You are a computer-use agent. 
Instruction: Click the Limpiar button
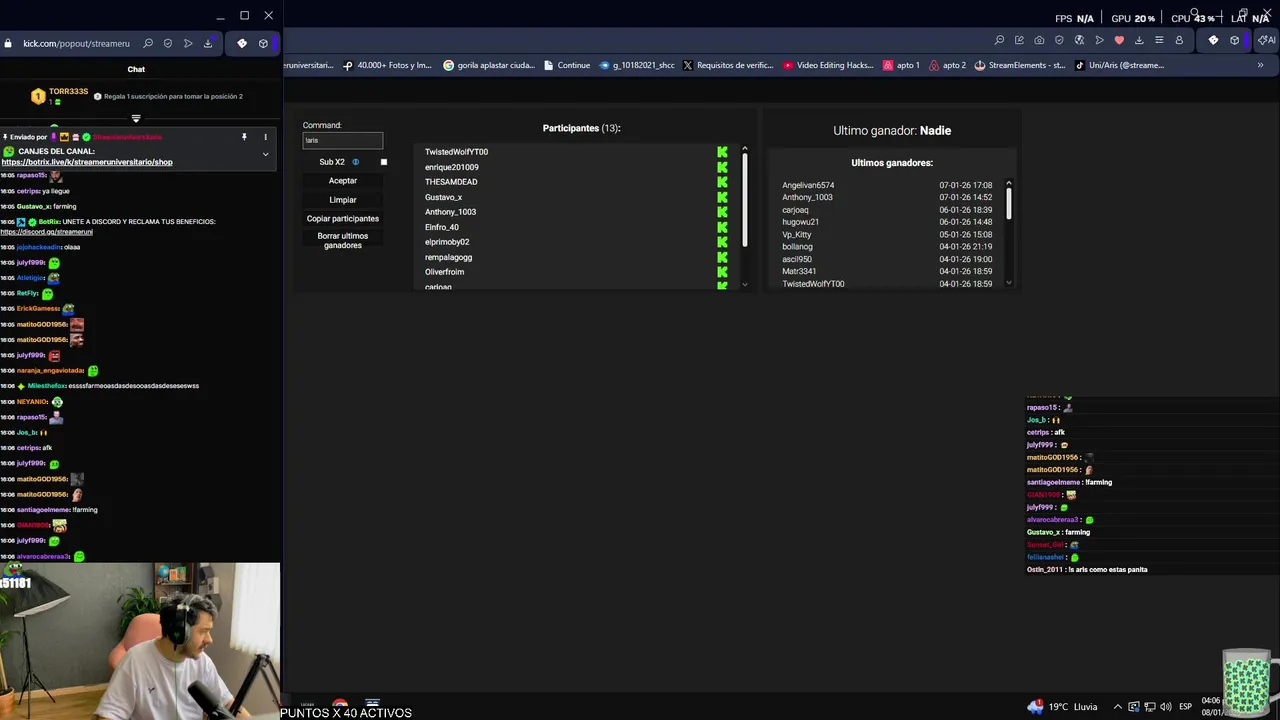343,200
